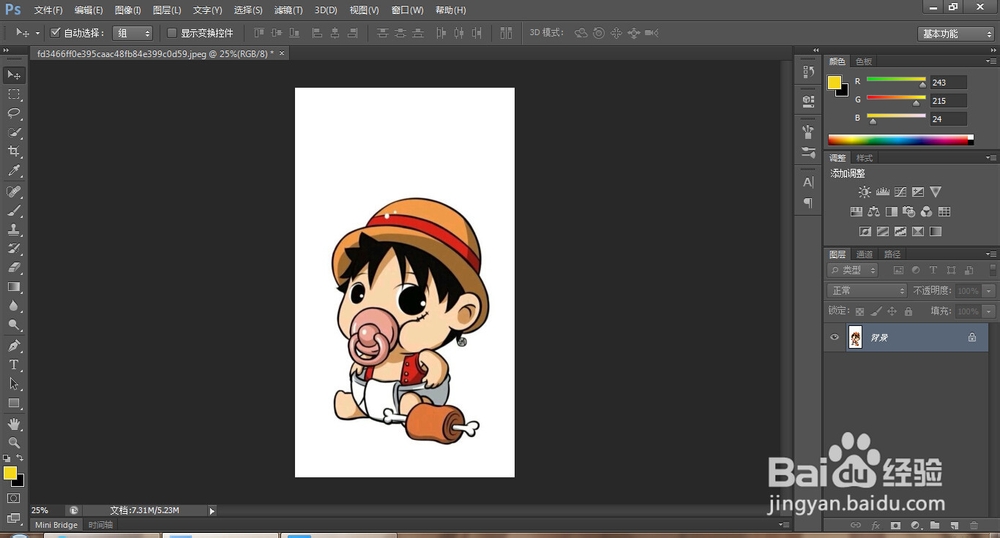Select the Crop tool

coord(13,152)
